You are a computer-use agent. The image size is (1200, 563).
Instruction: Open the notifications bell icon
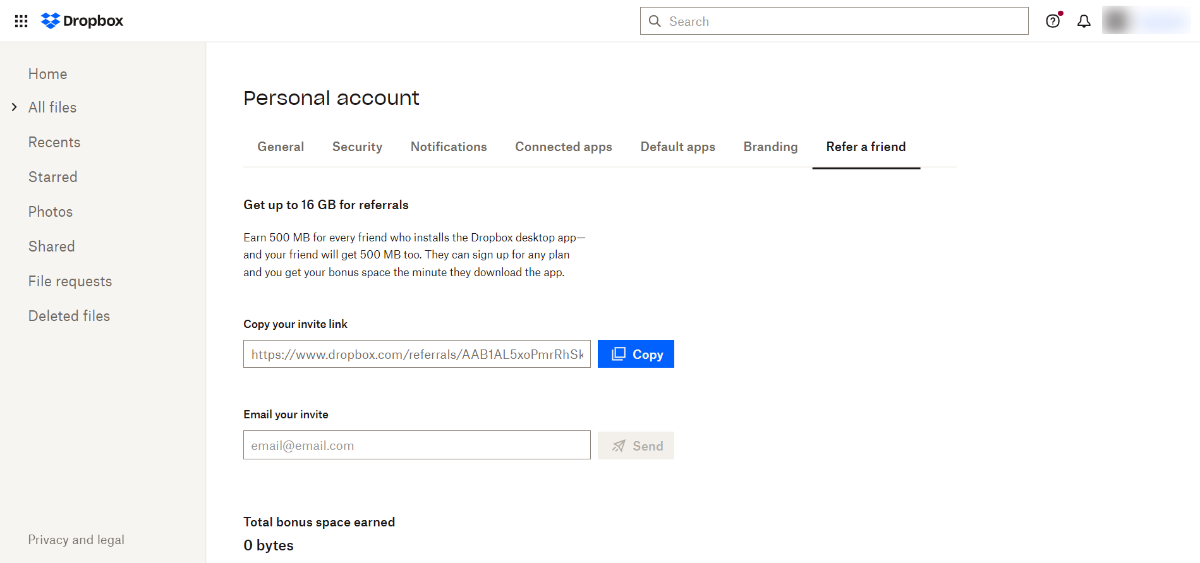click(x=1084, y=21)
